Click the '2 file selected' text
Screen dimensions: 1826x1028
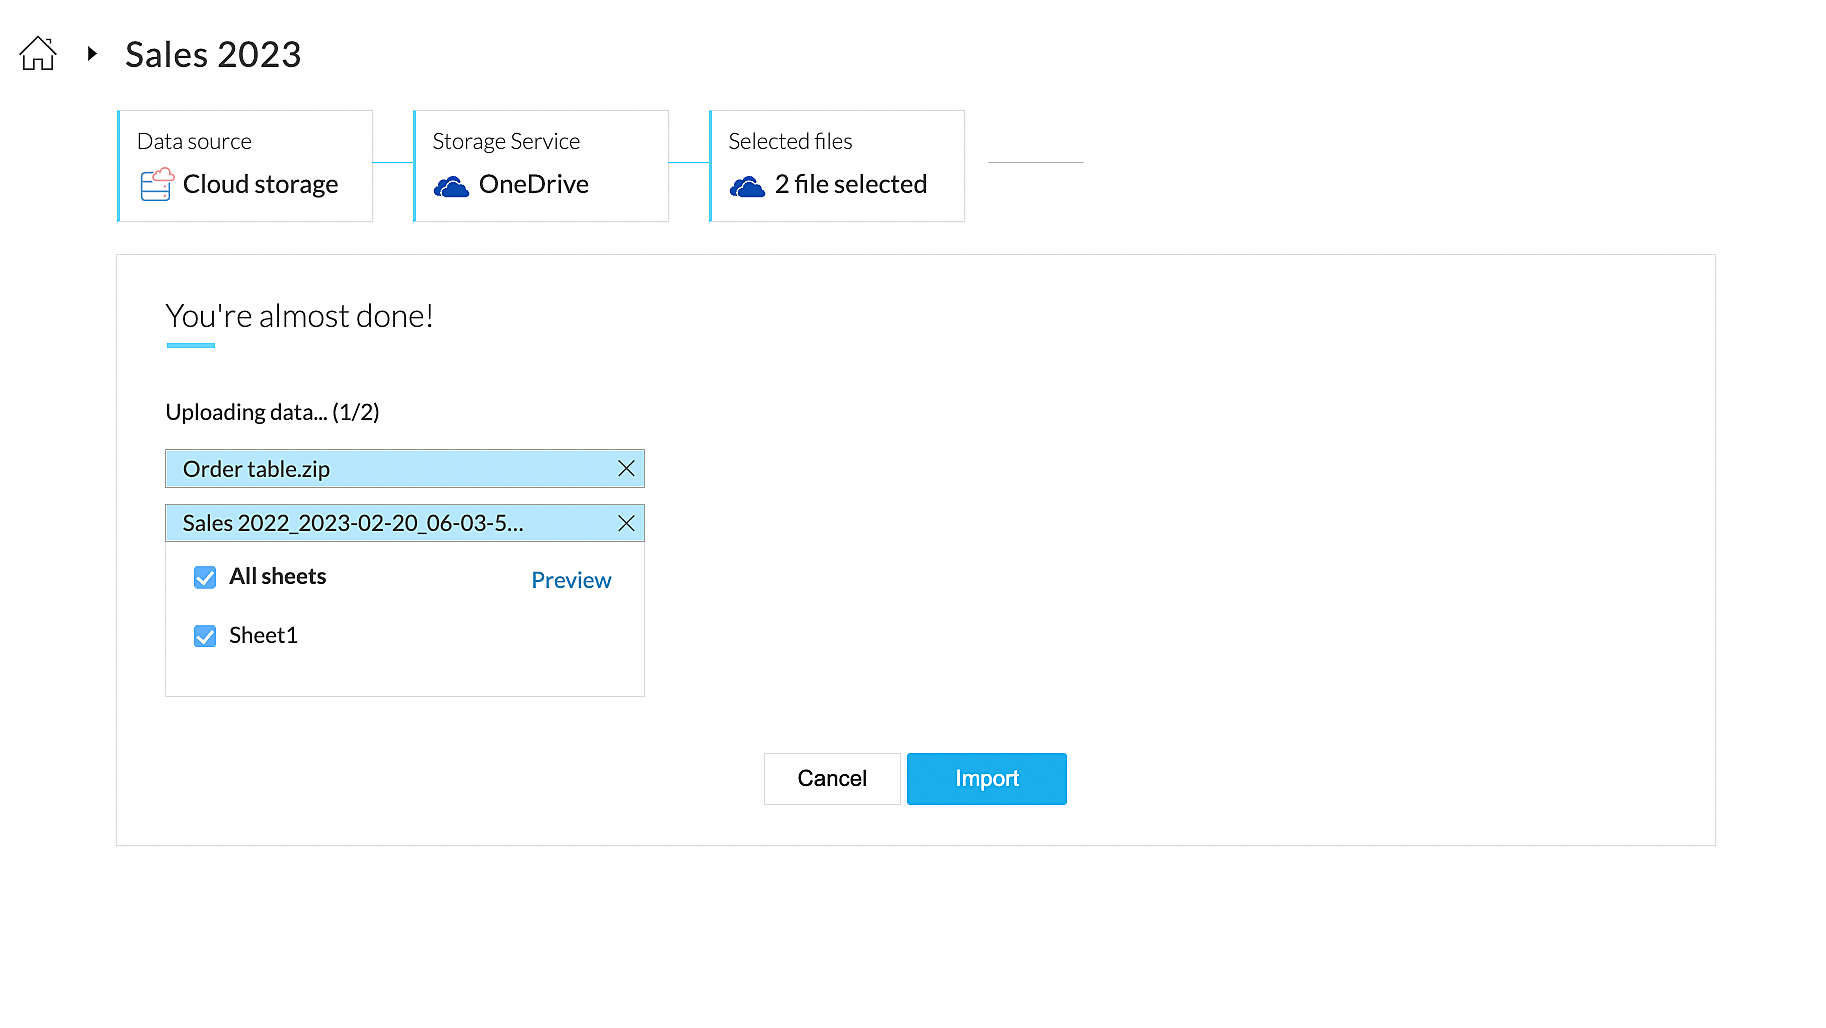(851, 184)
